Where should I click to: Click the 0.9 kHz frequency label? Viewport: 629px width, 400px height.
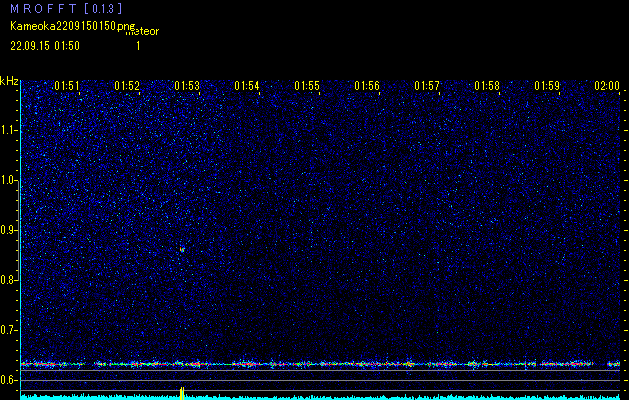(x=8, y=230)
